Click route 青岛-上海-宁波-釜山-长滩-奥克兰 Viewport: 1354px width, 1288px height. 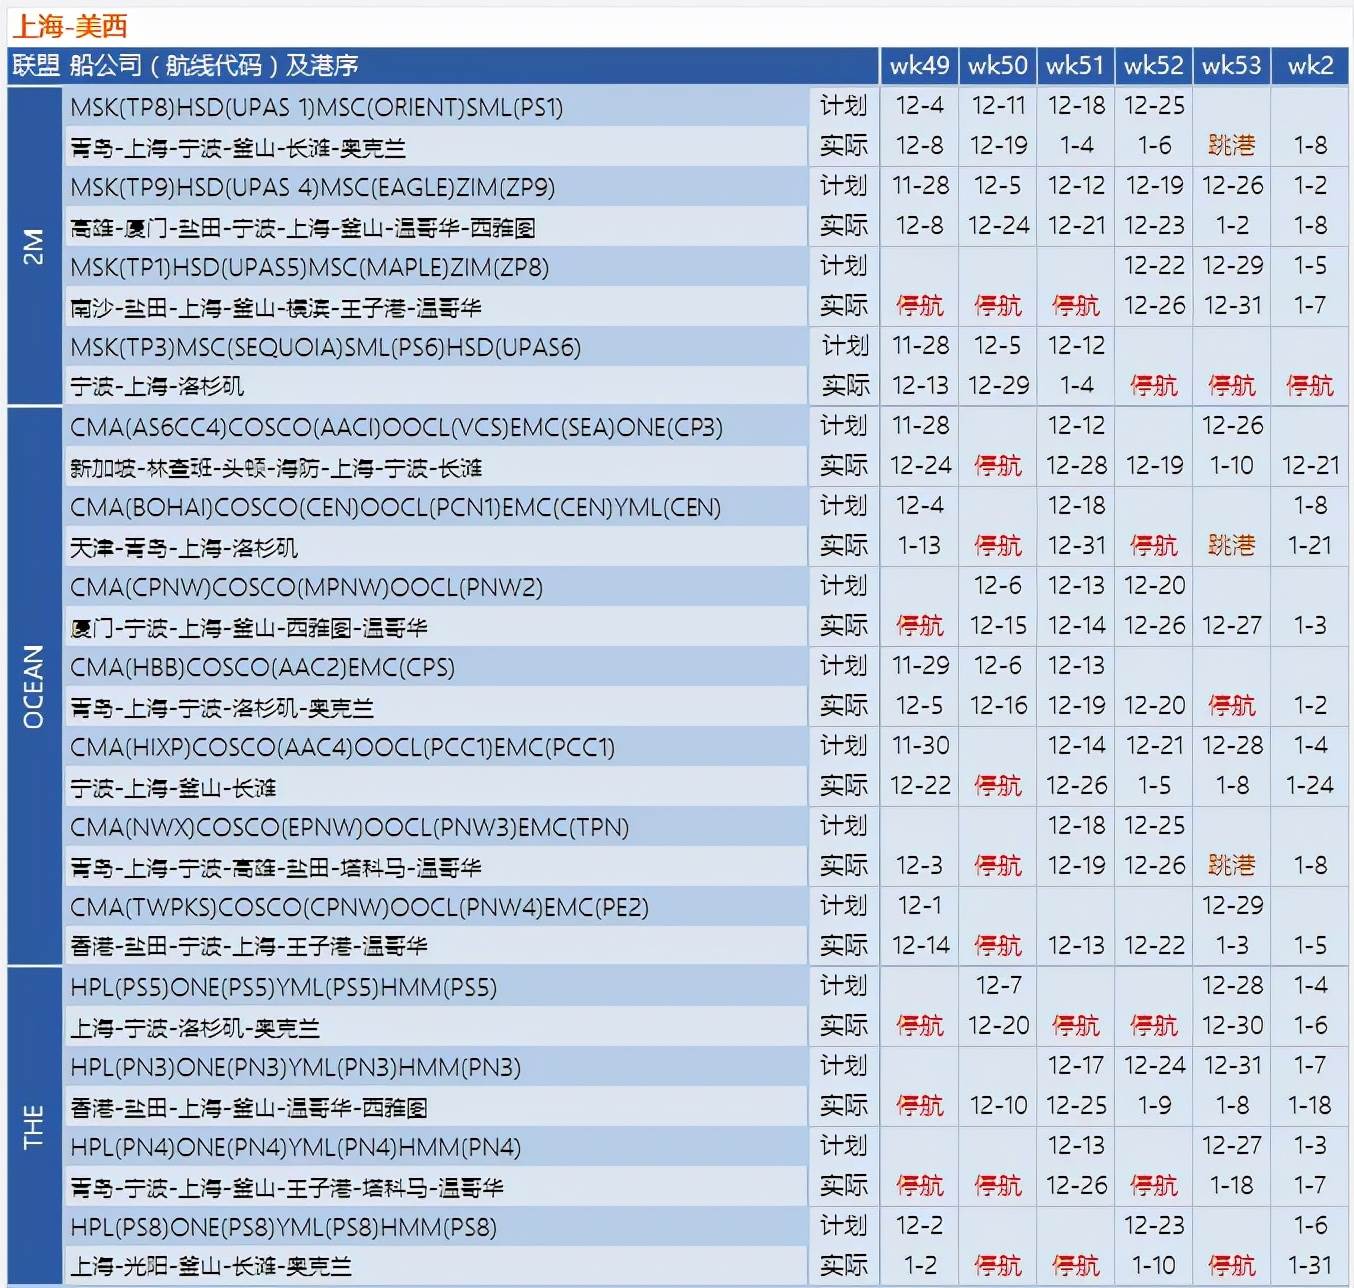(x=238, y=148)
